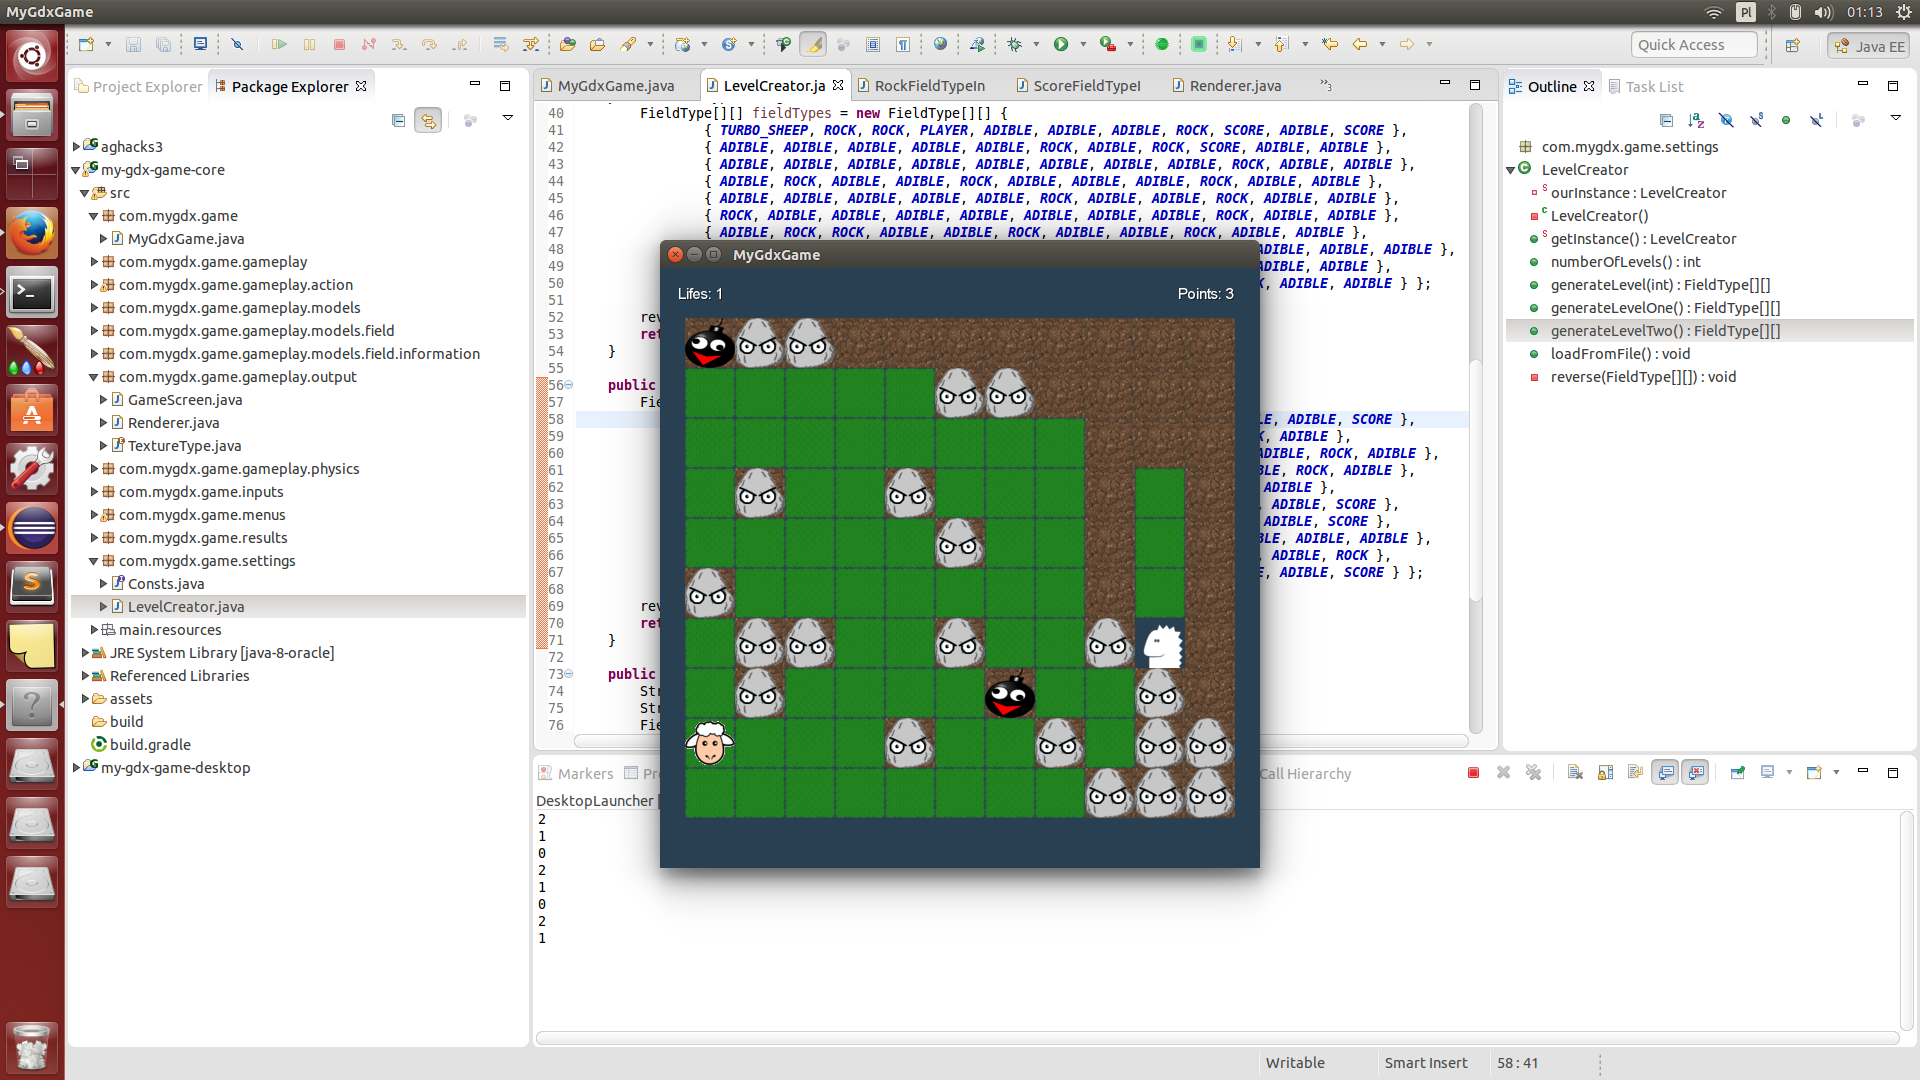Open the Java EE perspective
Viewport: 1920px width, 1080px height.
click(x=1868, y=46)
